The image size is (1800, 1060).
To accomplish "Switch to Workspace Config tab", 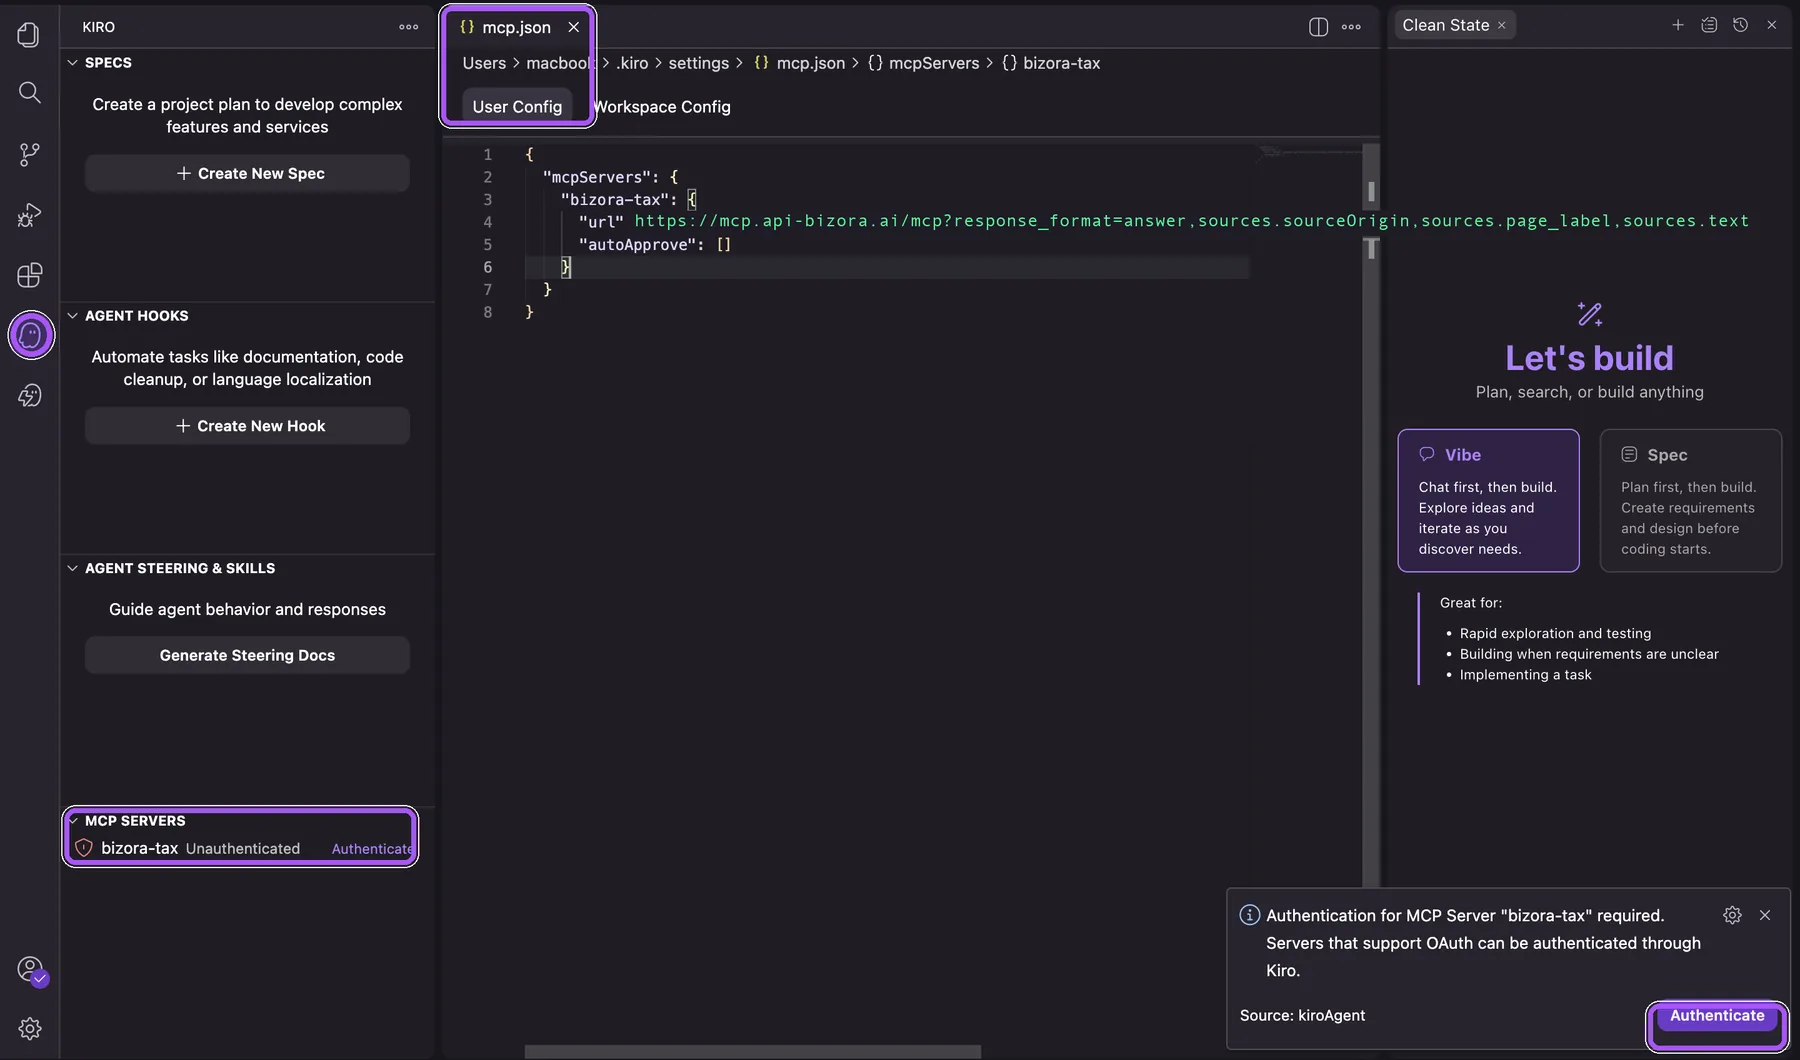I will (662, 106).
